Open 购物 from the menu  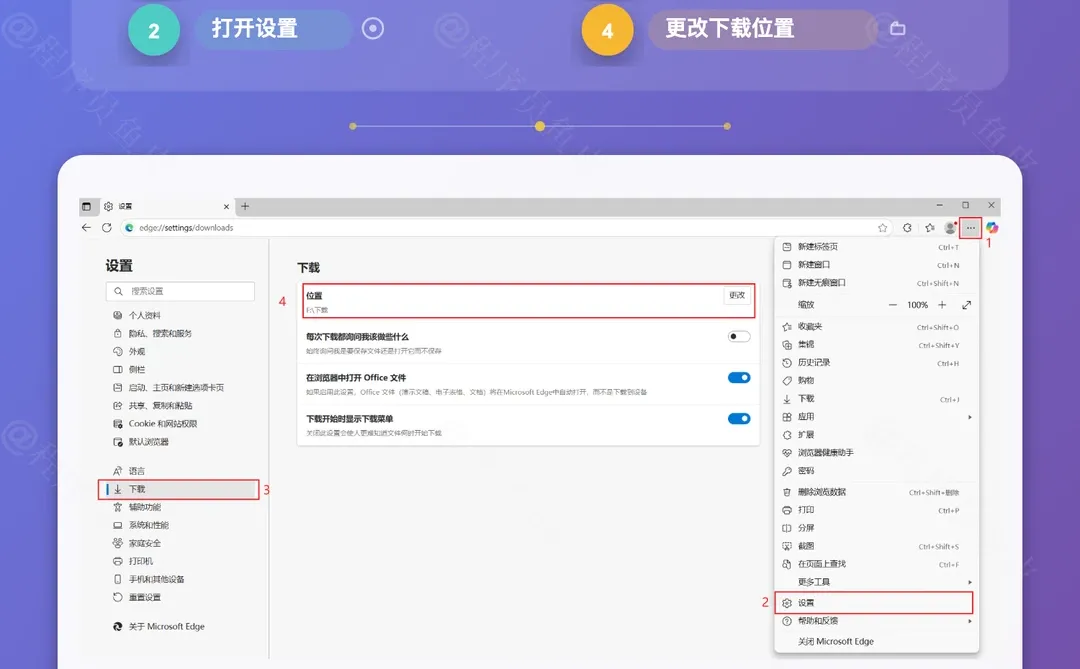pyautogui.click(x=876, y=380)
